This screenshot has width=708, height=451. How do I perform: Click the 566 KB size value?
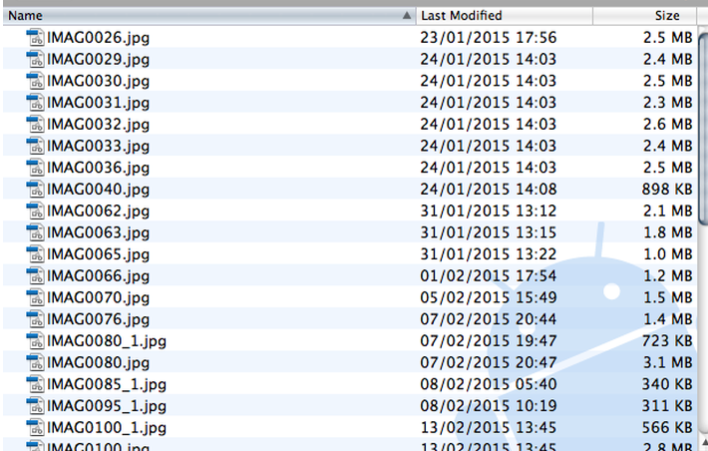(667, 428)
